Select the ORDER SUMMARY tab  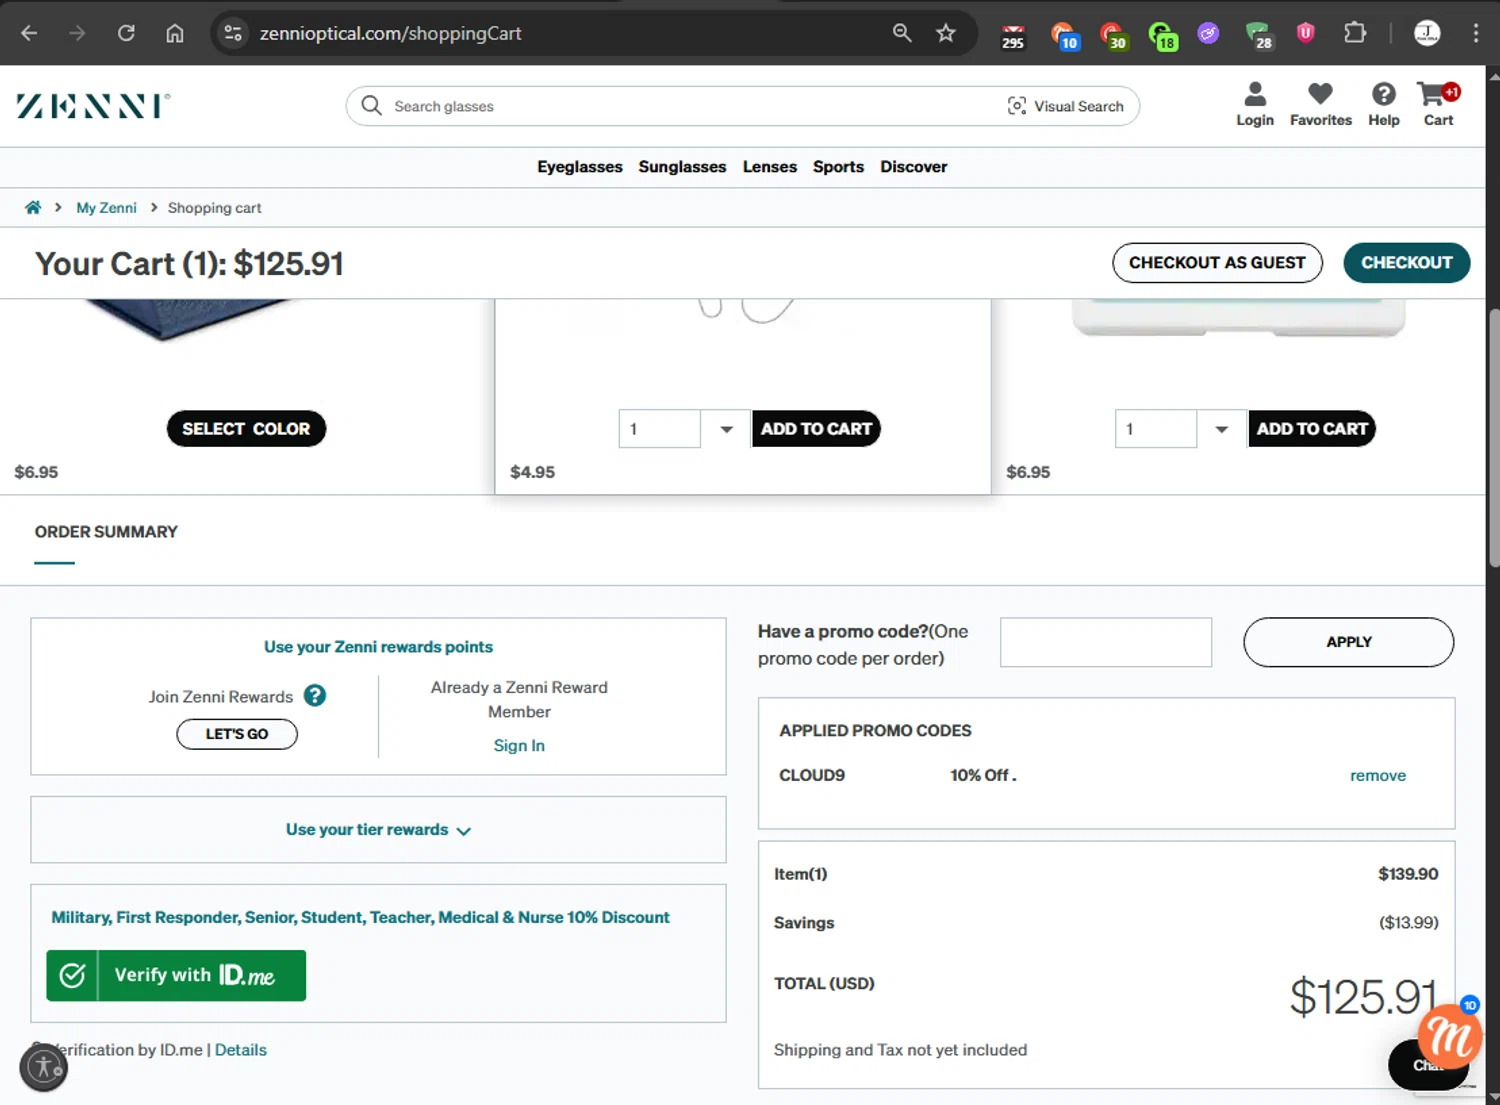(106, 532)
